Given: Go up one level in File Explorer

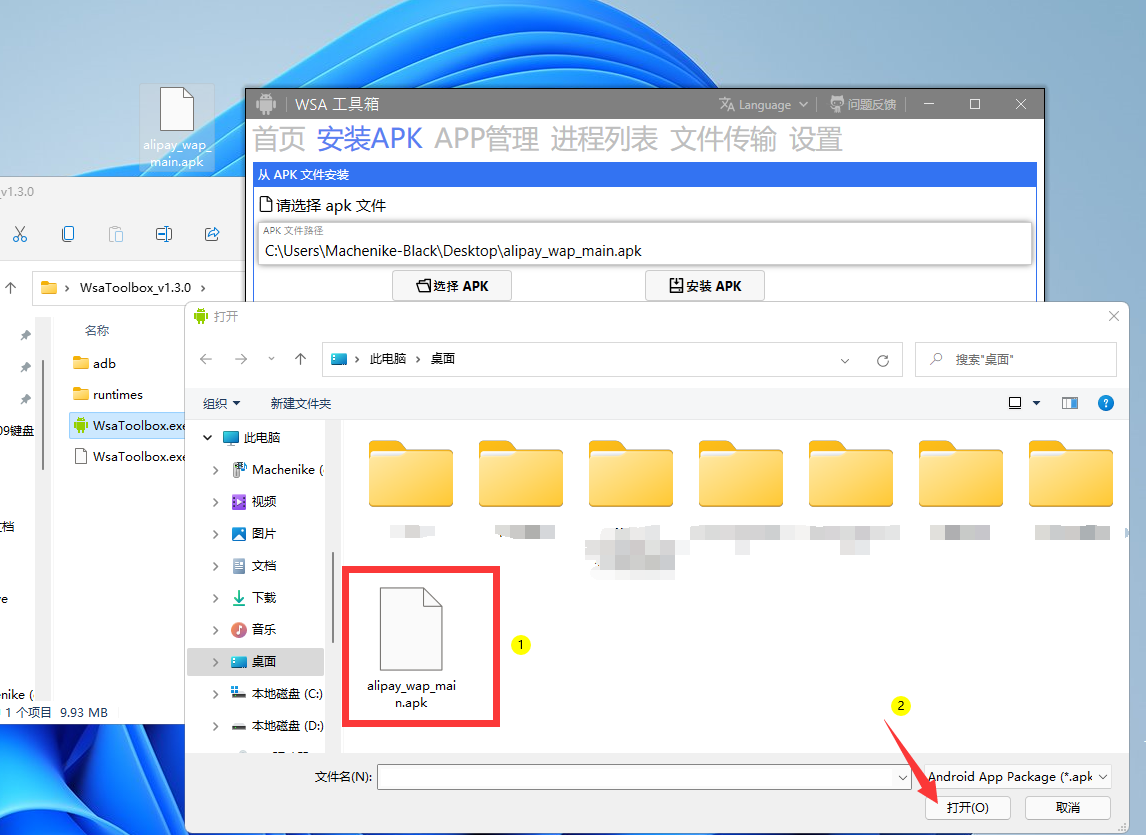Looking at the screenshot, I should pyautogui.click(x=10, y=288).
